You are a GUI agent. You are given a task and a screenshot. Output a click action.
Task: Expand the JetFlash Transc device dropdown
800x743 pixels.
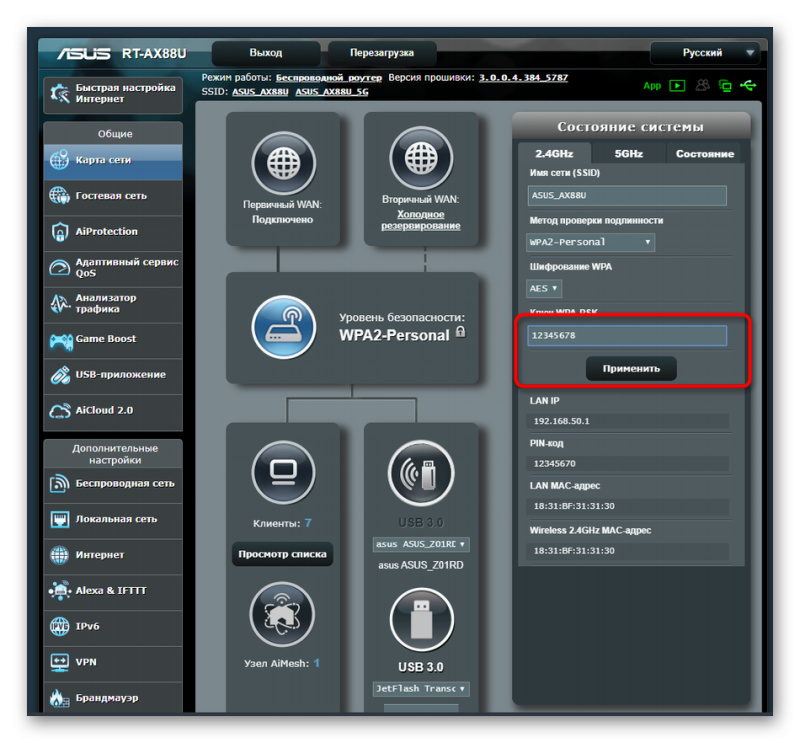(421, 689)
